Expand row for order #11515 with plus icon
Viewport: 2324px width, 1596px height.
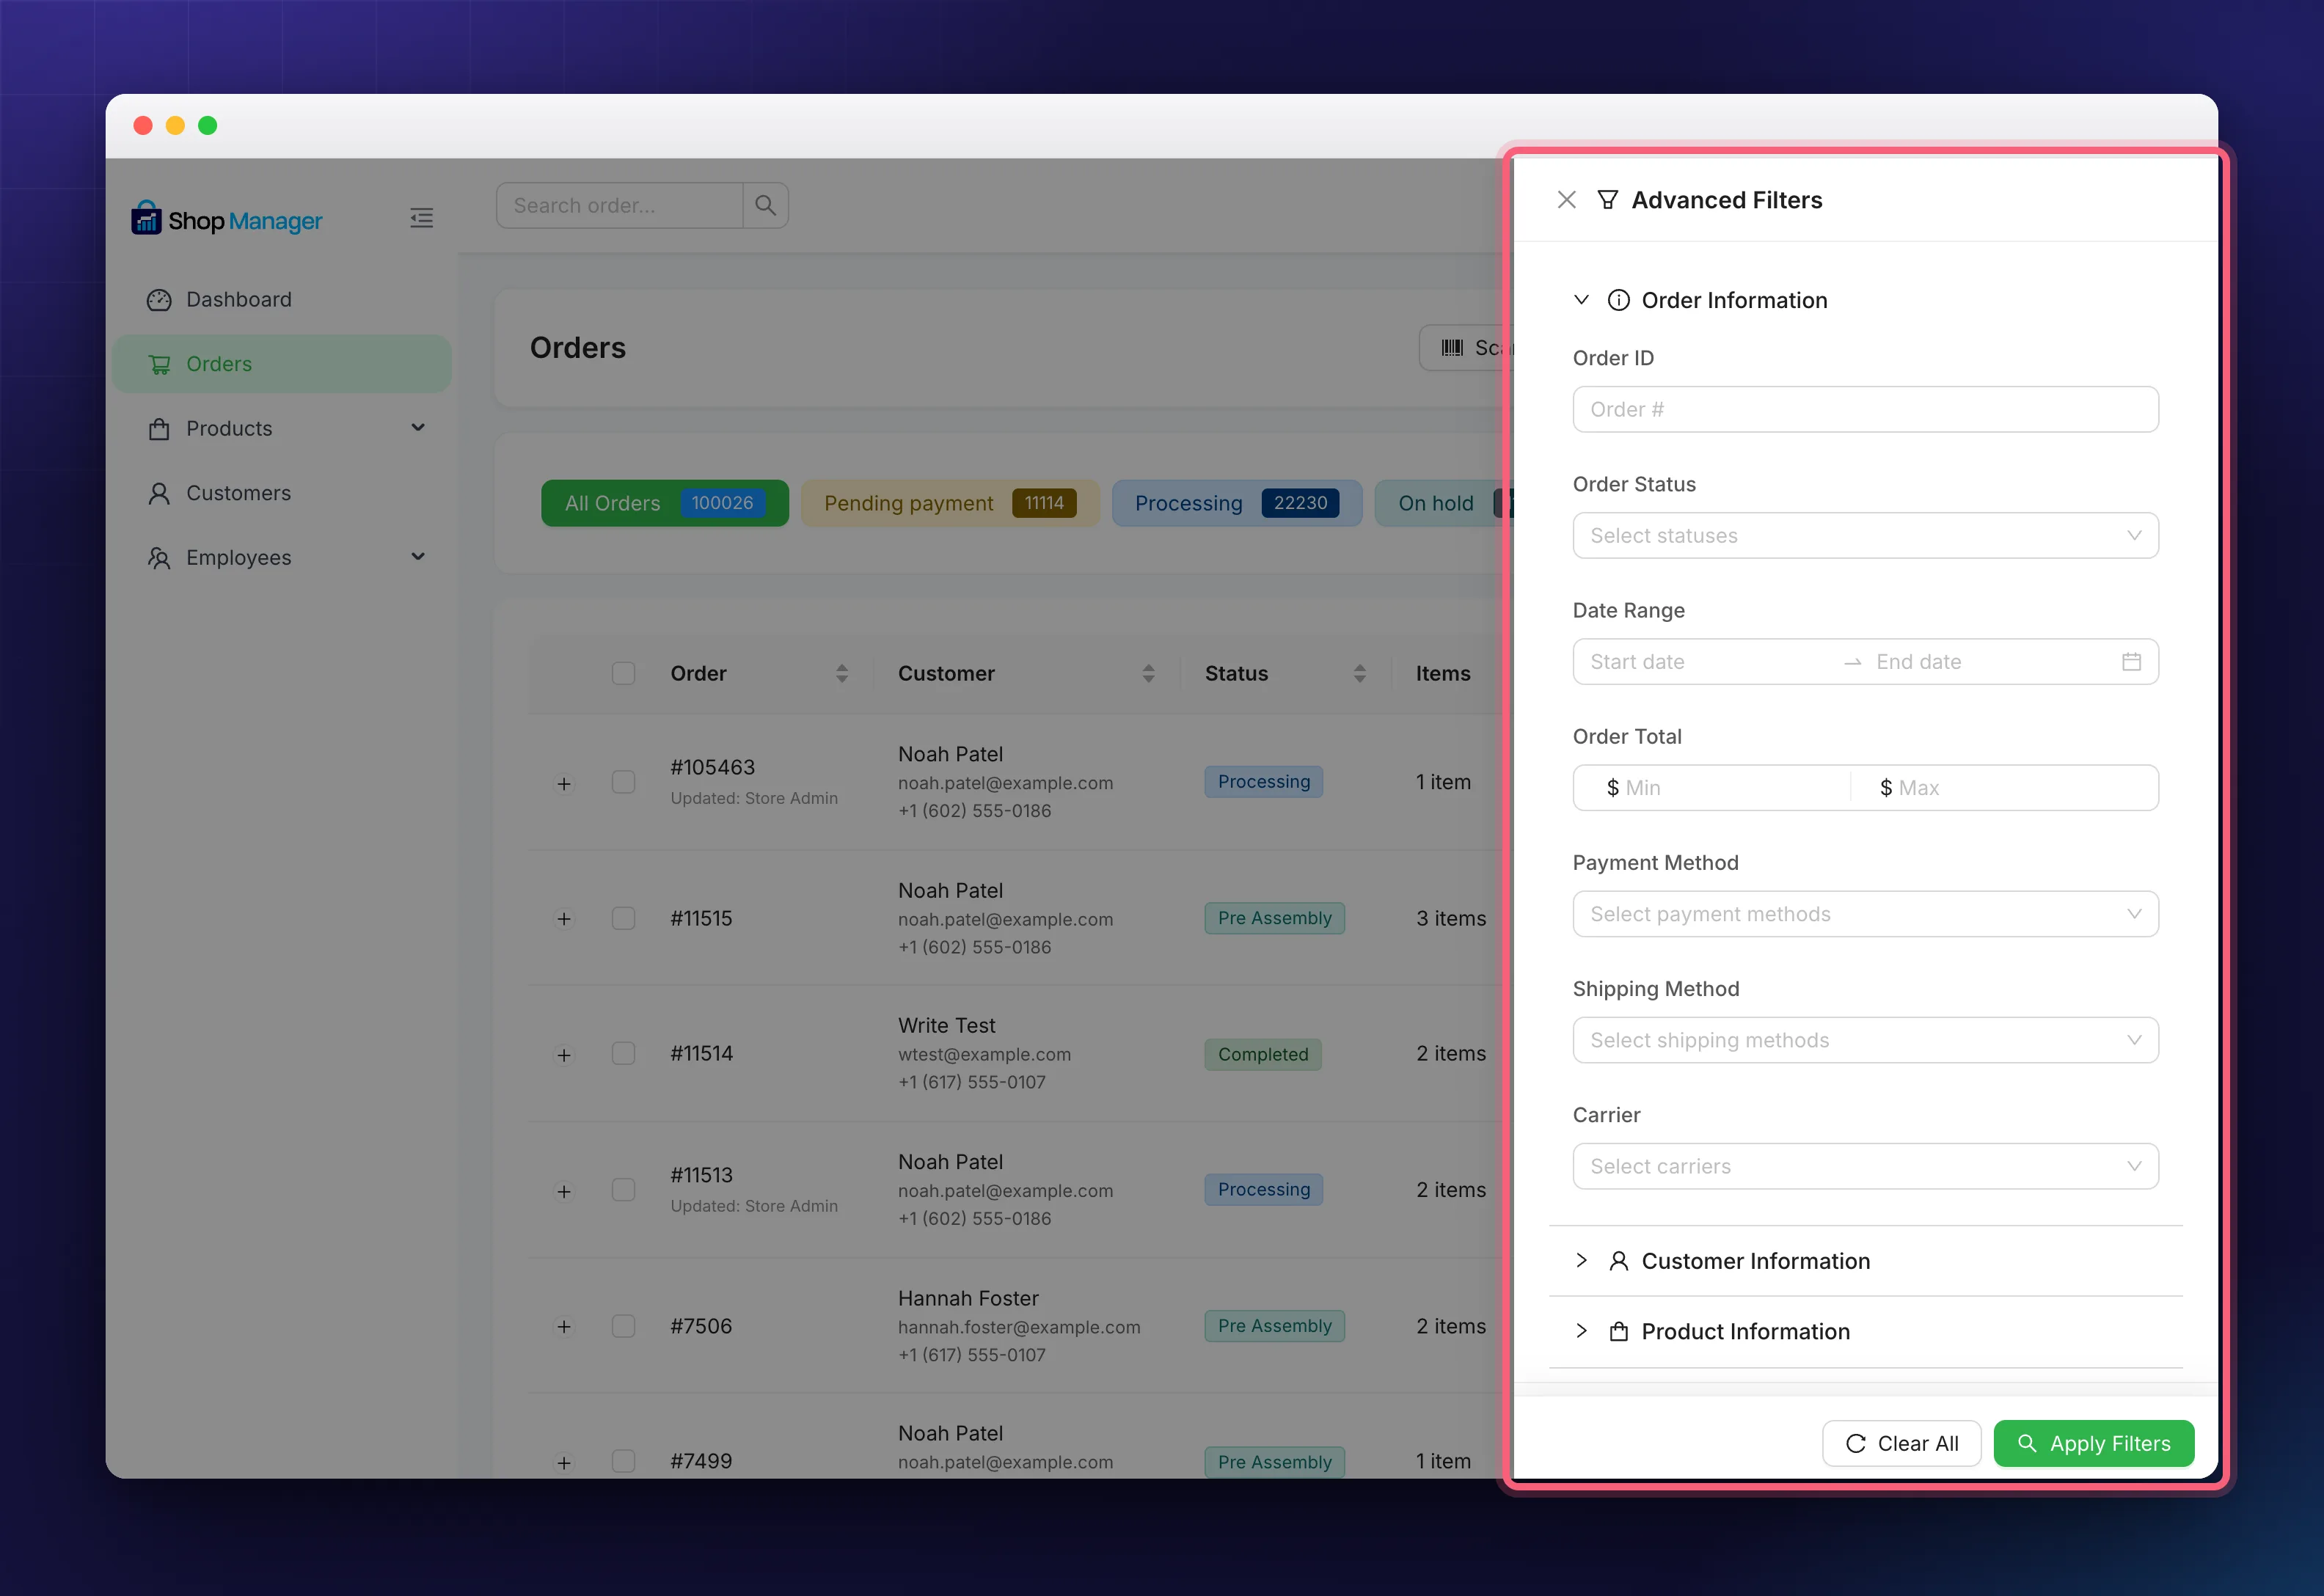point(564,918)
